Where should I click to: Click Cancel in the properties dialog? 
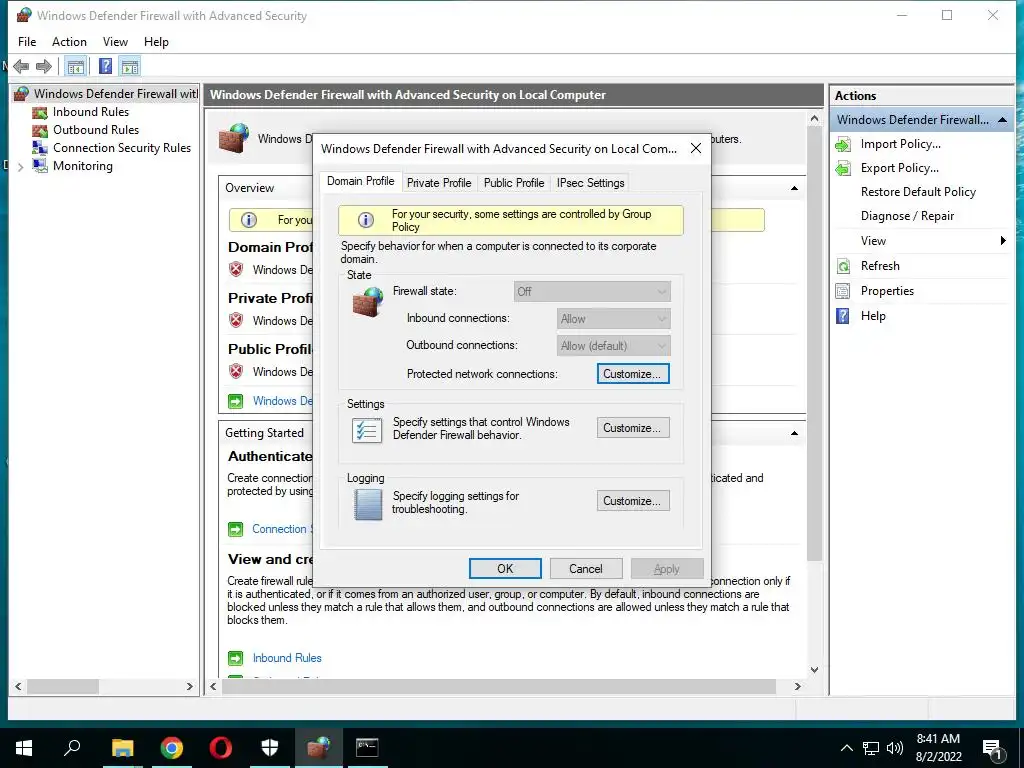586,569
